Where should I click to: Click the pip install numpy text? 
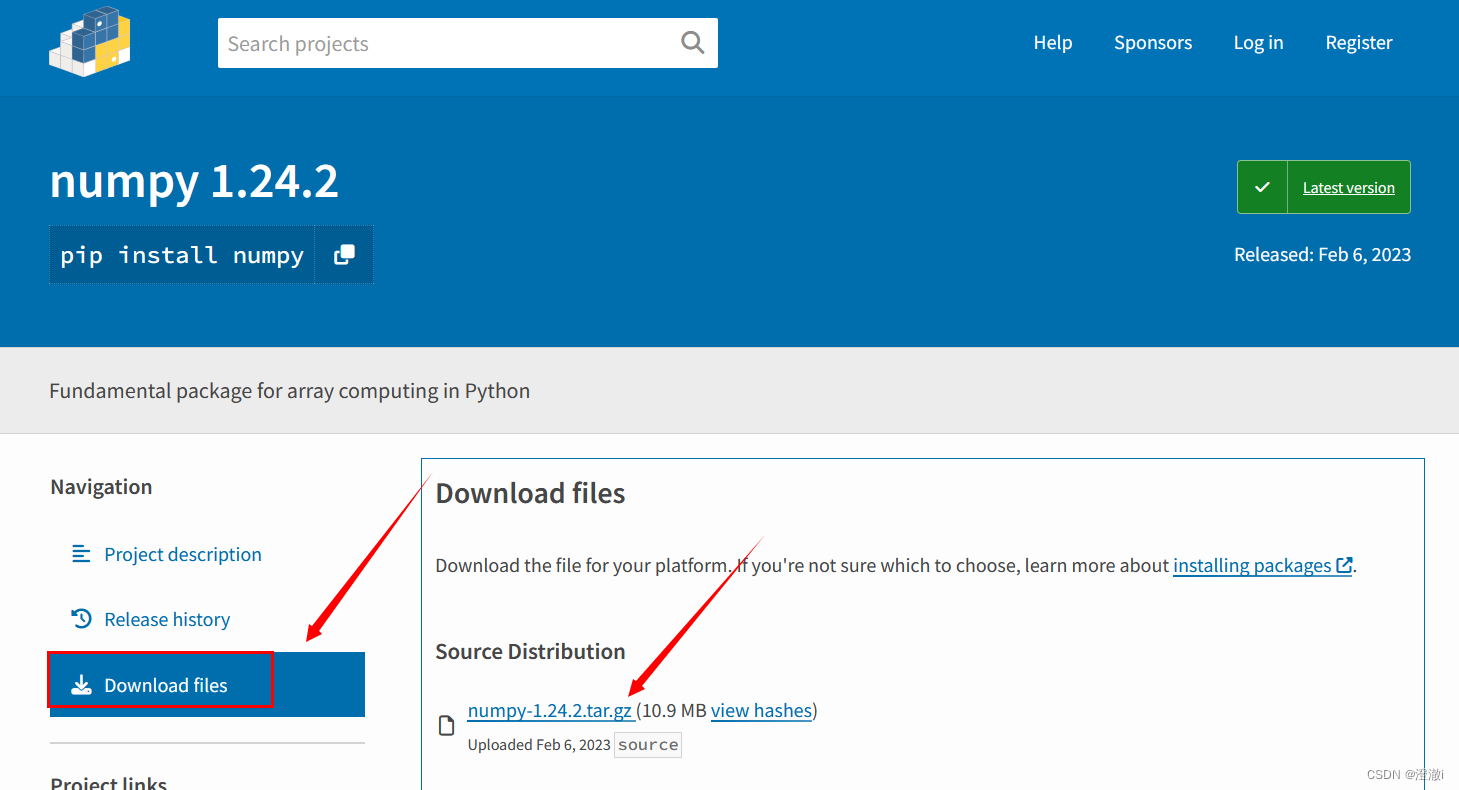182,255
